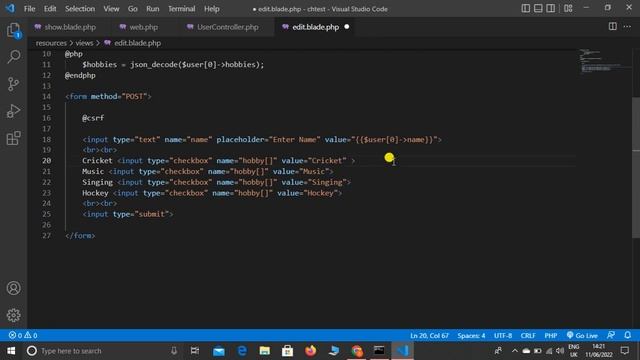640x360 pixels.
Task: Change encoding via UTF-8
Action: [x=503, y=335]
